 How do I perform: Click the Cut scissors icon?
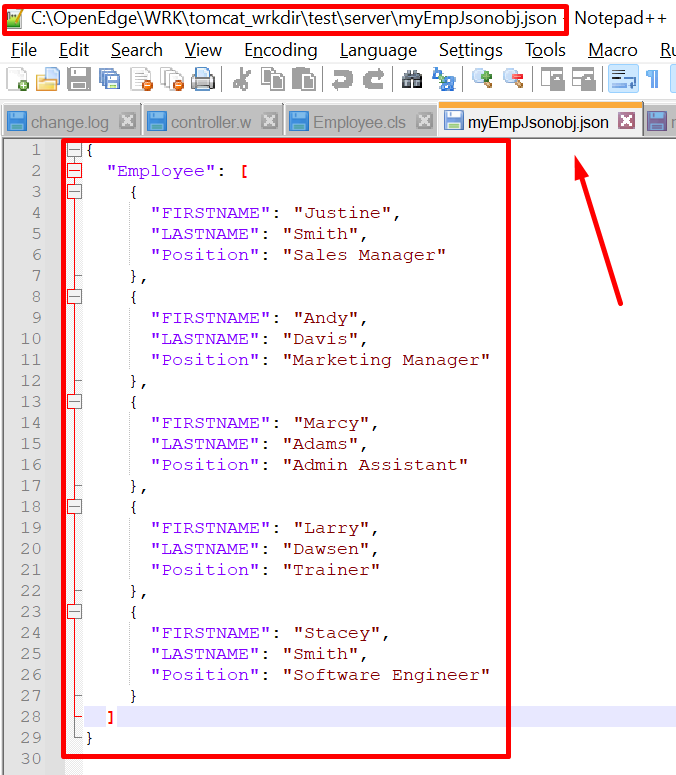(241, 79)
